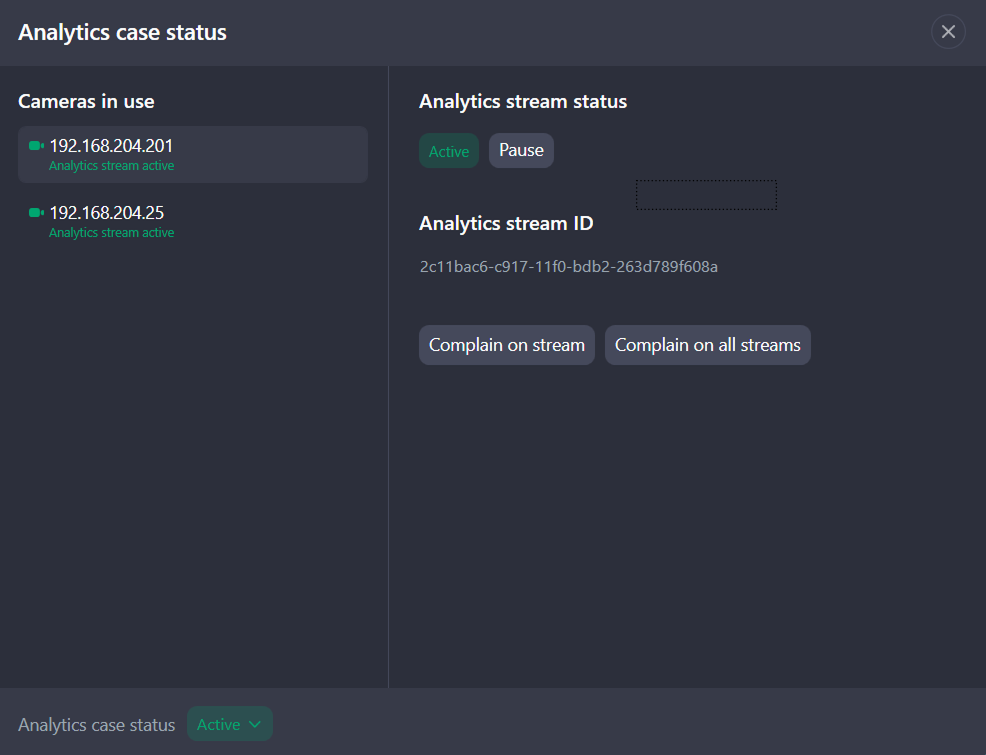Open the Analytics case status Active dropdown
This screenshot has height=755, width=986.
[x=229, y=725]
